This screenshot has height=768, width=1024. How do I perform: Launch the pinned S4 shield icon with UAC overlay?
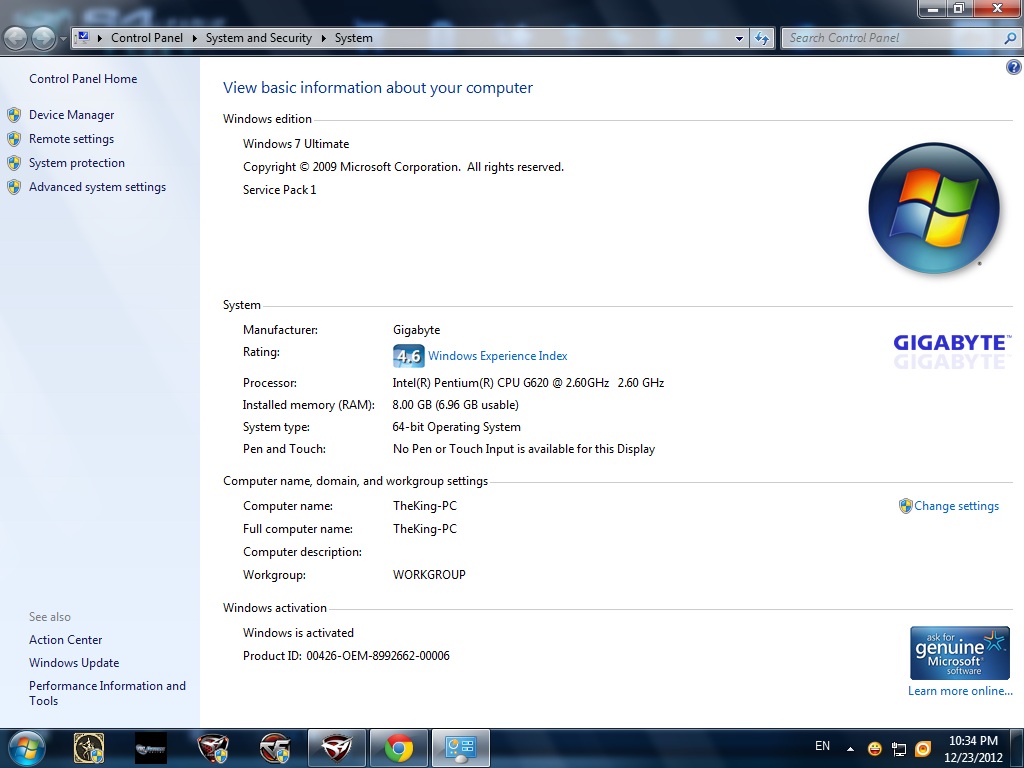(x=213, y=748)
